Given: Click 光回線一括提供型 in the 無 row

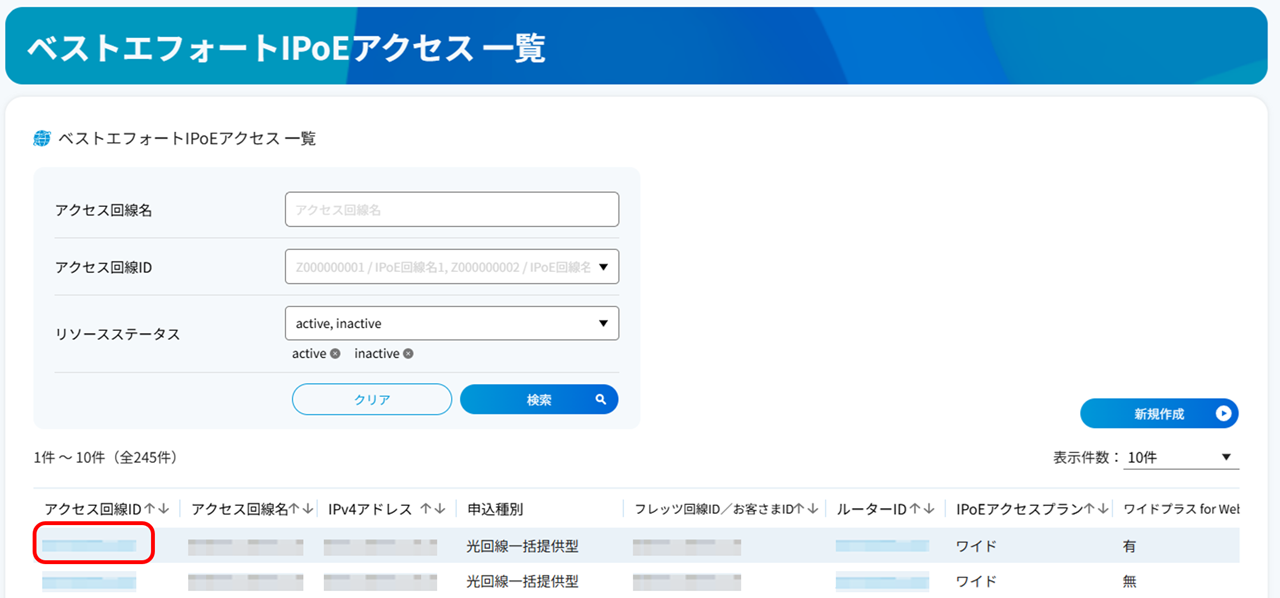Looking at the screenshot, I should coord(523,581).
